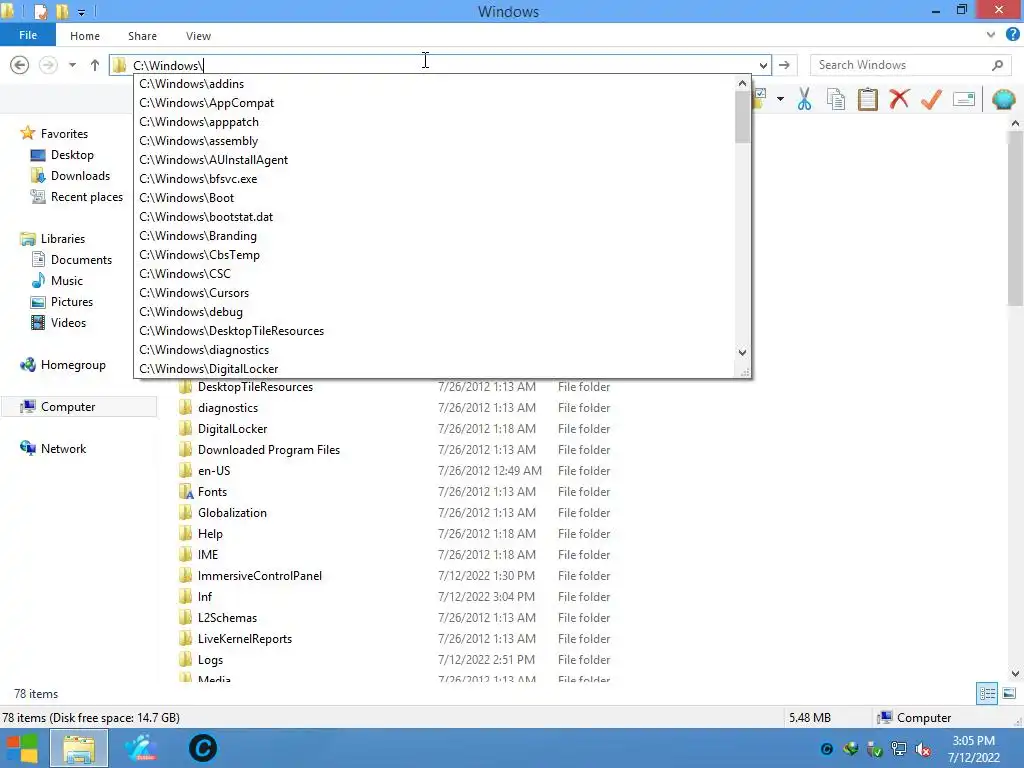This screenshot has height=768, width=1024.
Task: Switch to the View ribbon tab
Action: [x=198, y=36]
